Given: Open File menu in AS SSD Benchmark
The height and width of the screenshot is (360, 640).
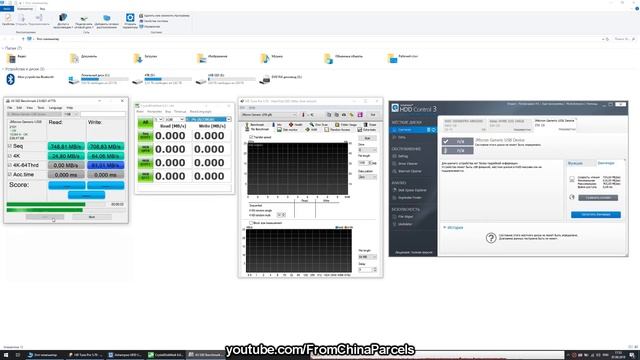Looking at the screenshot, I should coord(10,108).
